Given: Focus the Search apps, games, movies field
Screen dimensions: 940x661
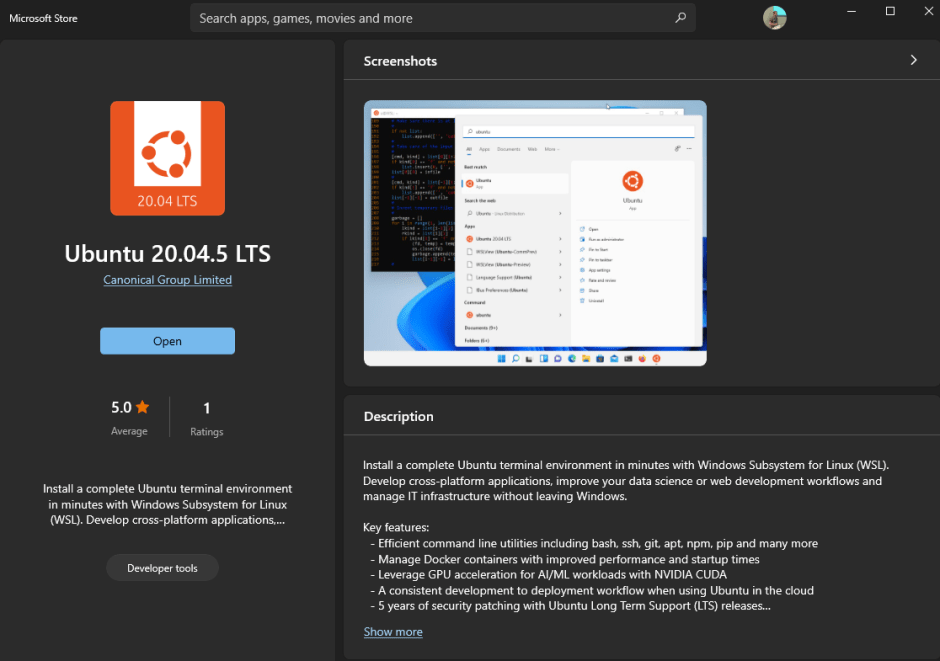Looking at the screenshot, I should 430,18.
